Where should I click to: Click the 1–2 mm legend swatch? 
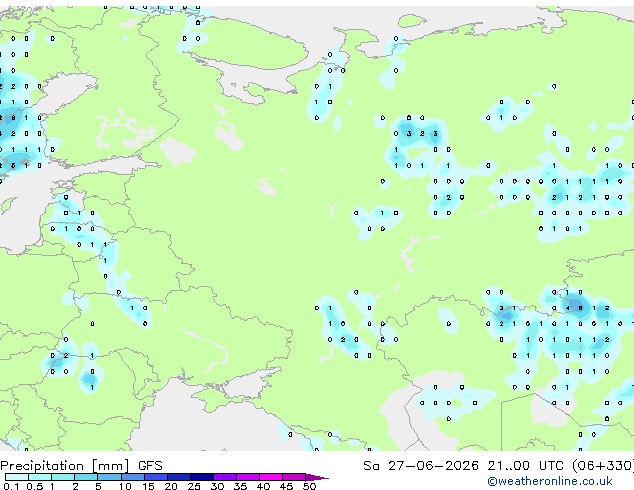tap(63, 477)
